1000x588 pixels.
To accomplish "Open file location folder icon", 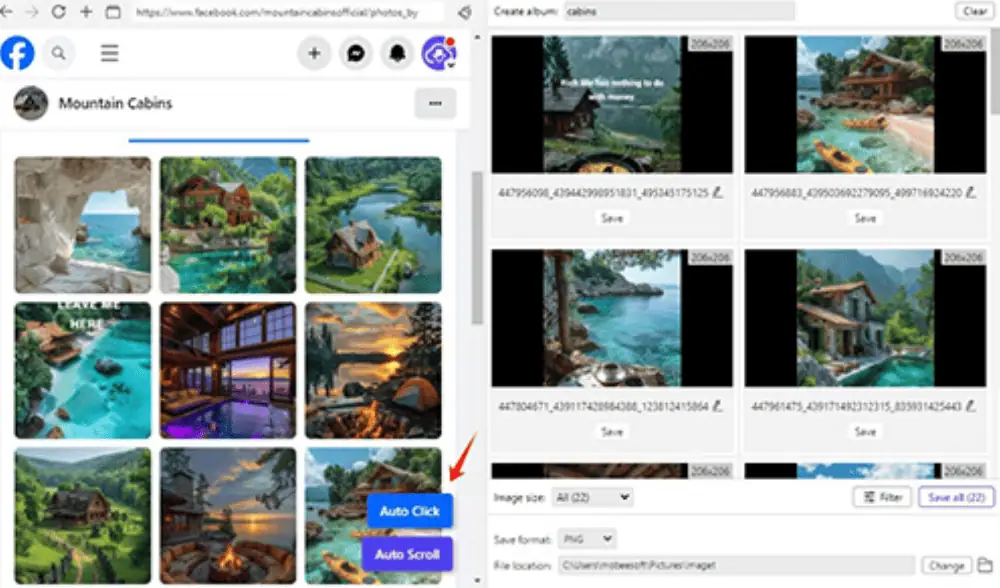I will pos(984,565).
